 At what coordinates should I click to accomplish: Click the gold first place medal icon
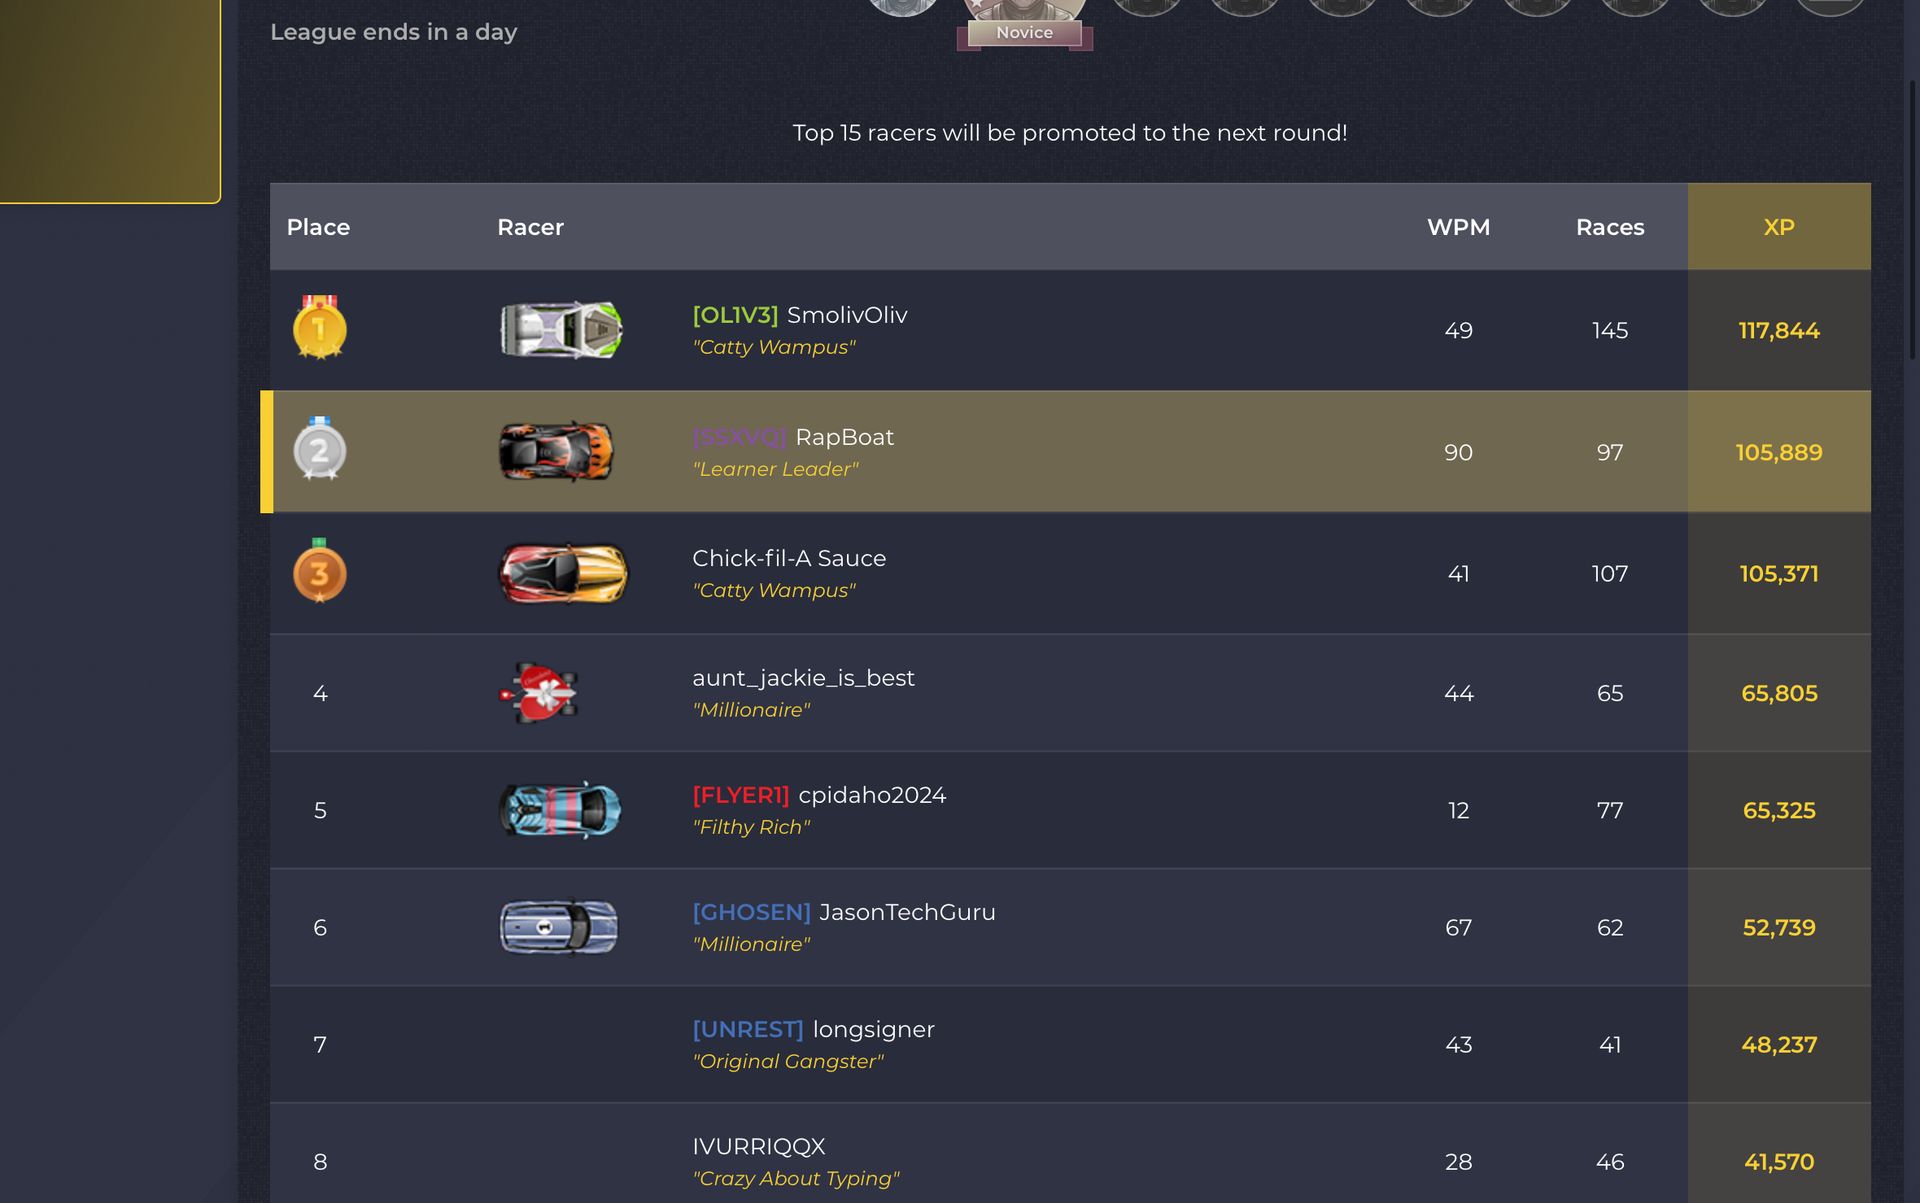(319, 328)
